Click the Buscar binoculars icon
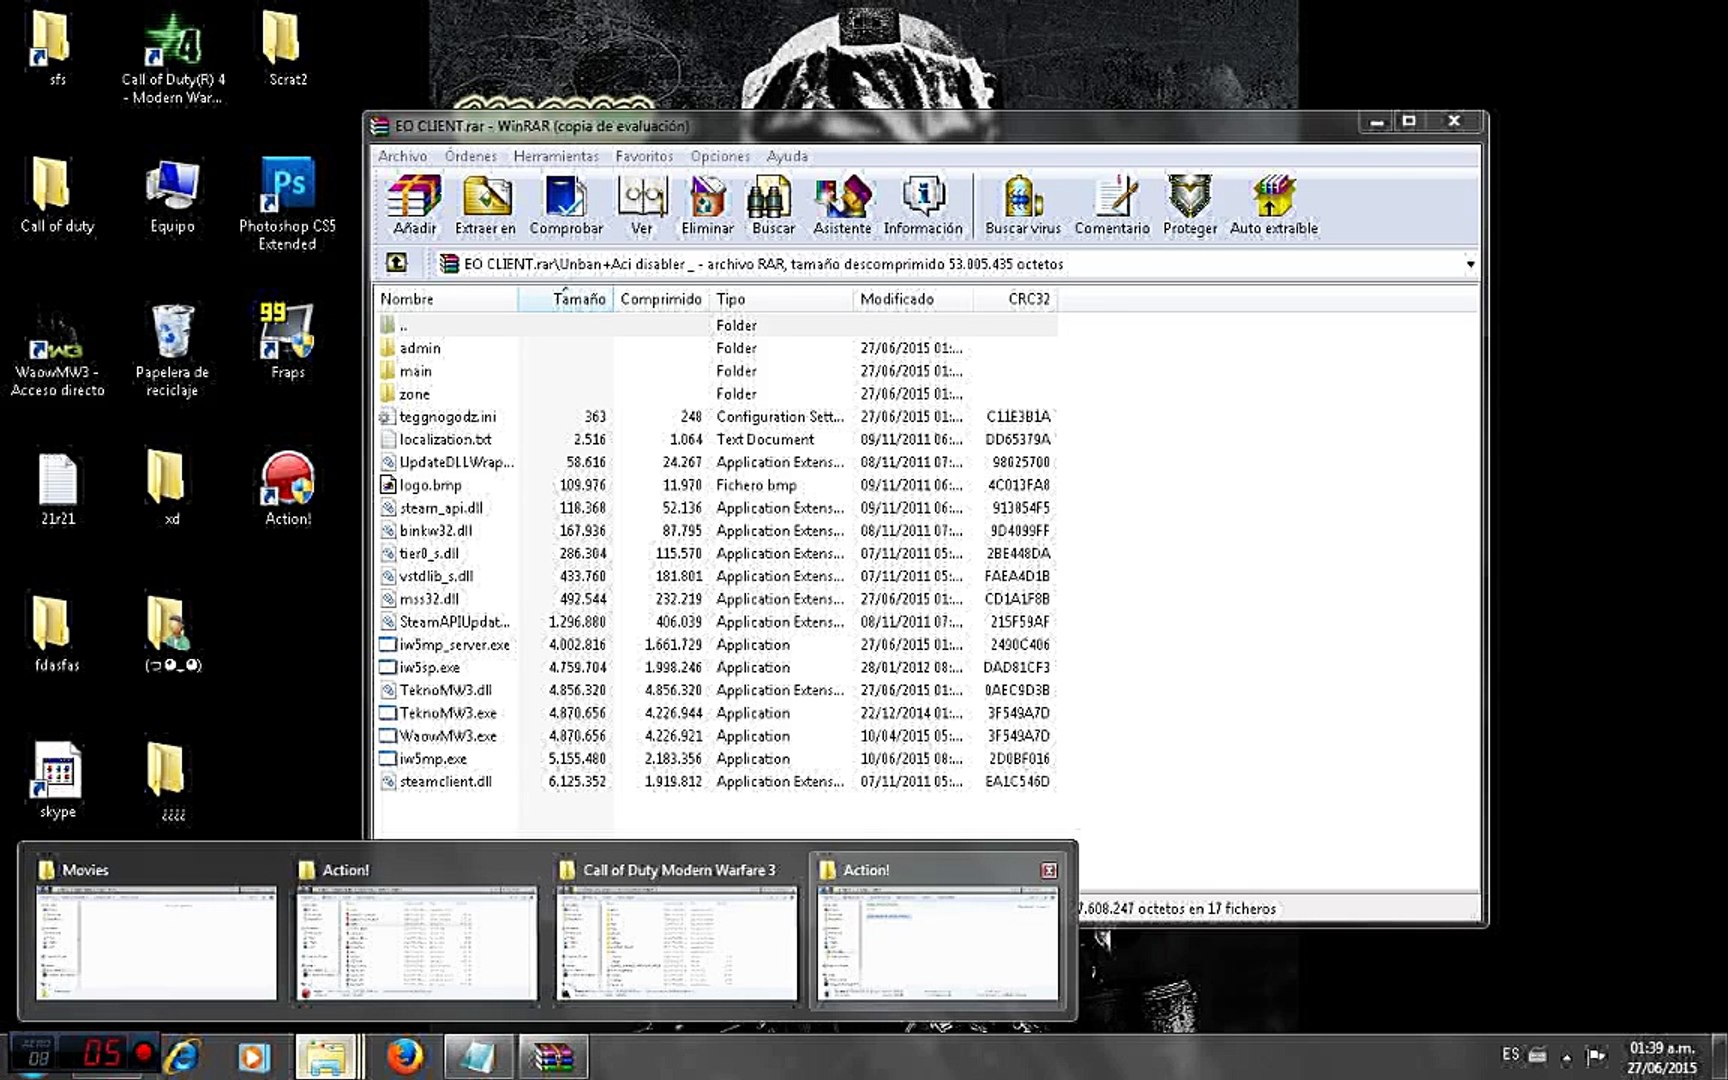The image size is (1728, 1080). (773, 205)
